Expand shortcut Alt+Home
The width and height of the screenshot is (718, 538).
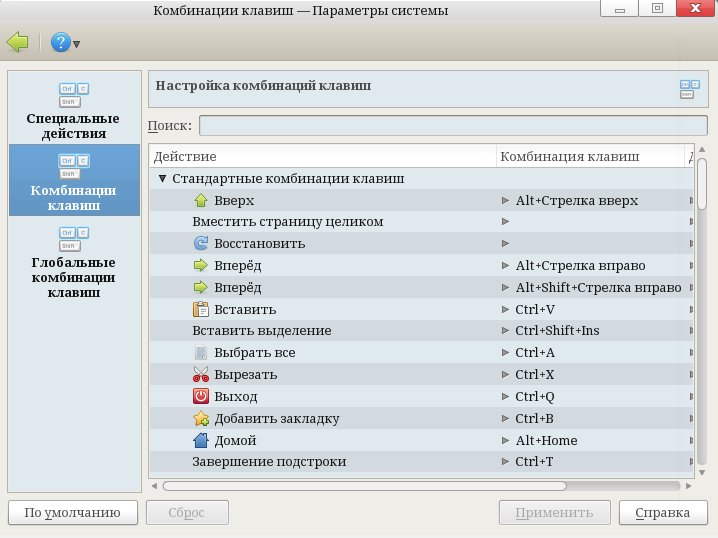tap(505, 440)
